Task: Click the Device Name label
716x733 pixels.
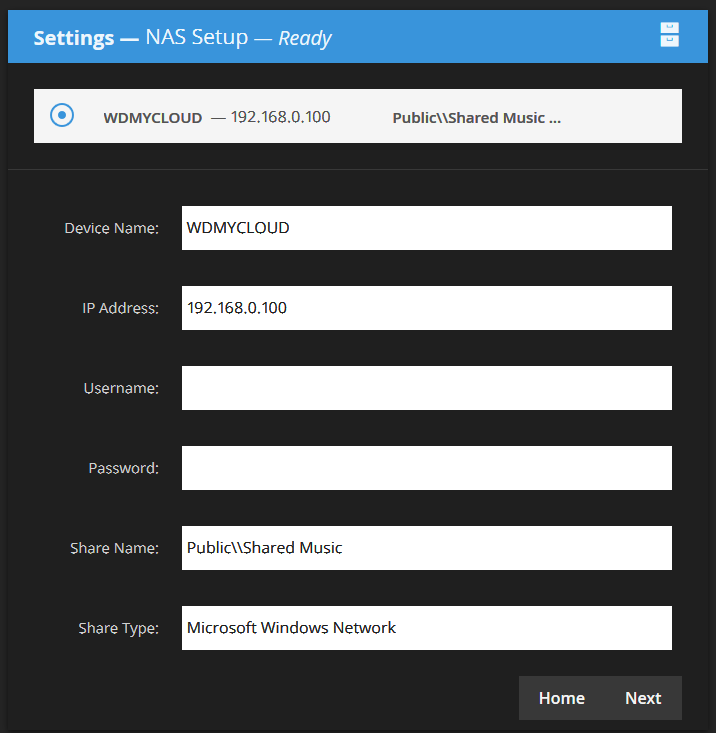Action: [111, 228]
